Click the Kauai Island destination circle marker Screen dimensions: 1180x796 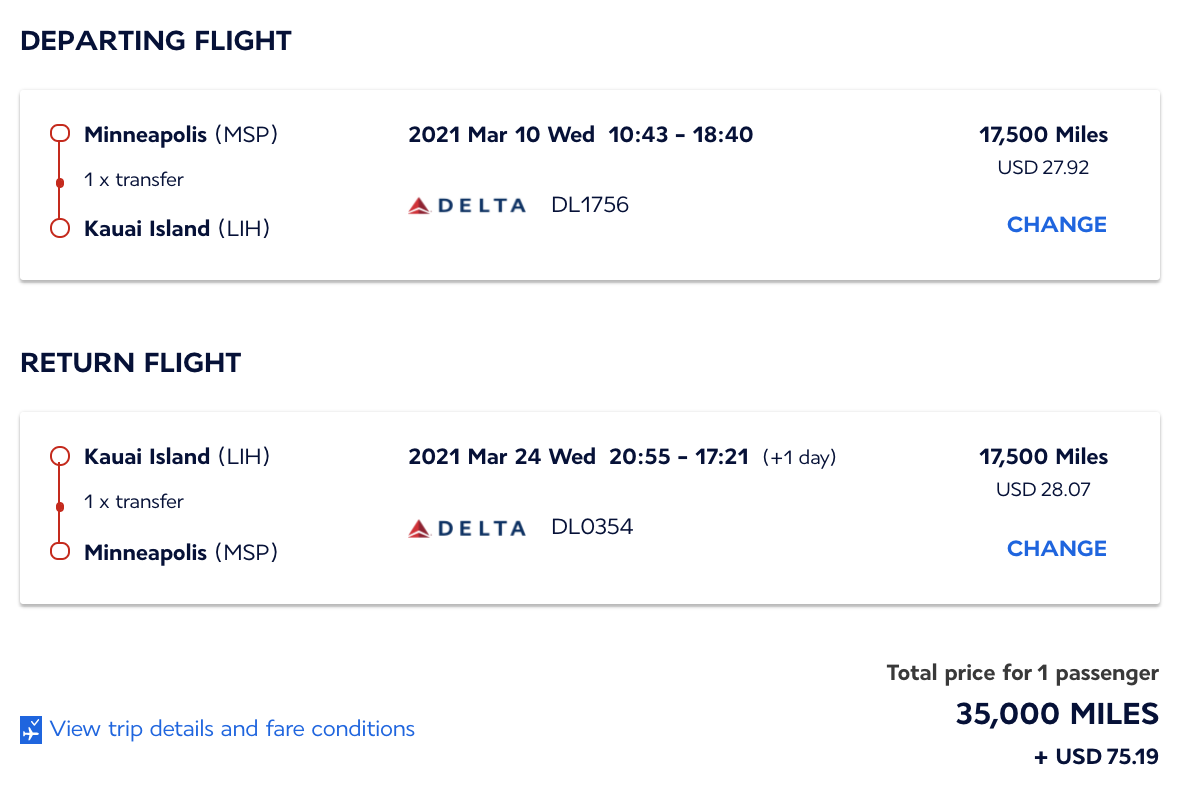(x=59, y=228)
